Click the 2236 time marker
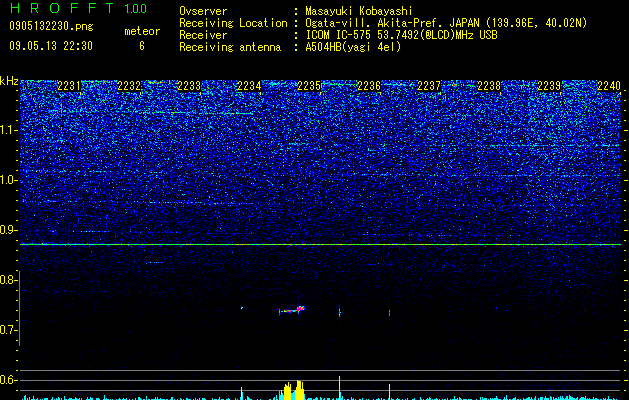Screen dimensions: 629x400 pos(369,86)
